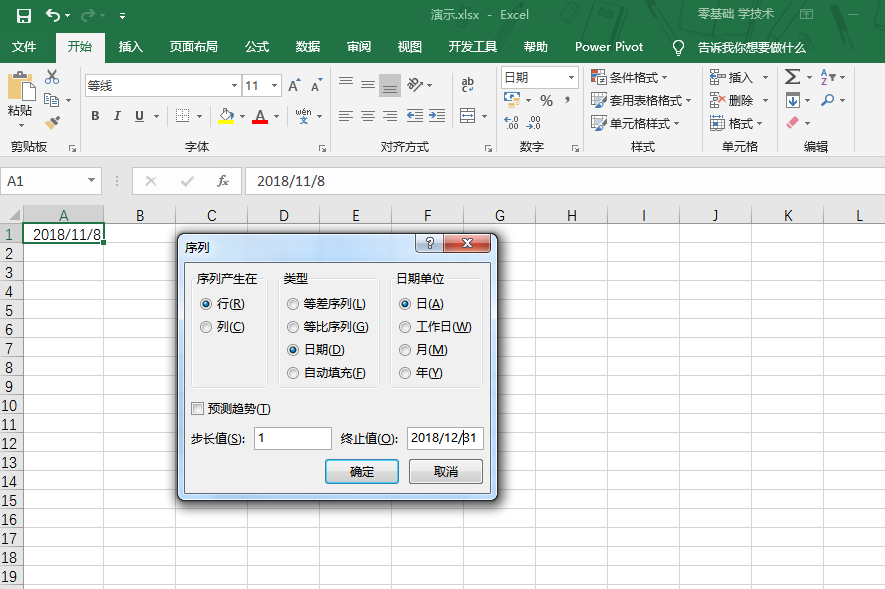Open the help question mark in 序列 dialog
885x589 pixels.
(x=430, y=243)
